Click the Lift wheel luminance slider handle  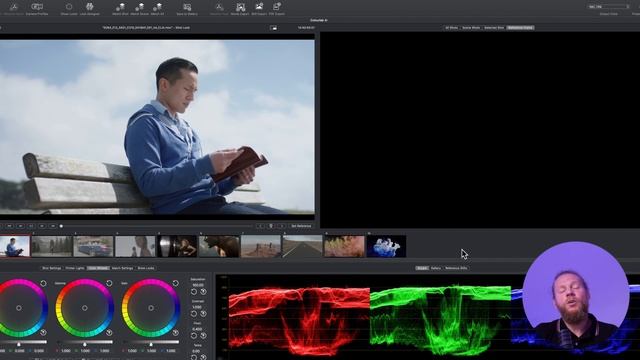point(19,344)
